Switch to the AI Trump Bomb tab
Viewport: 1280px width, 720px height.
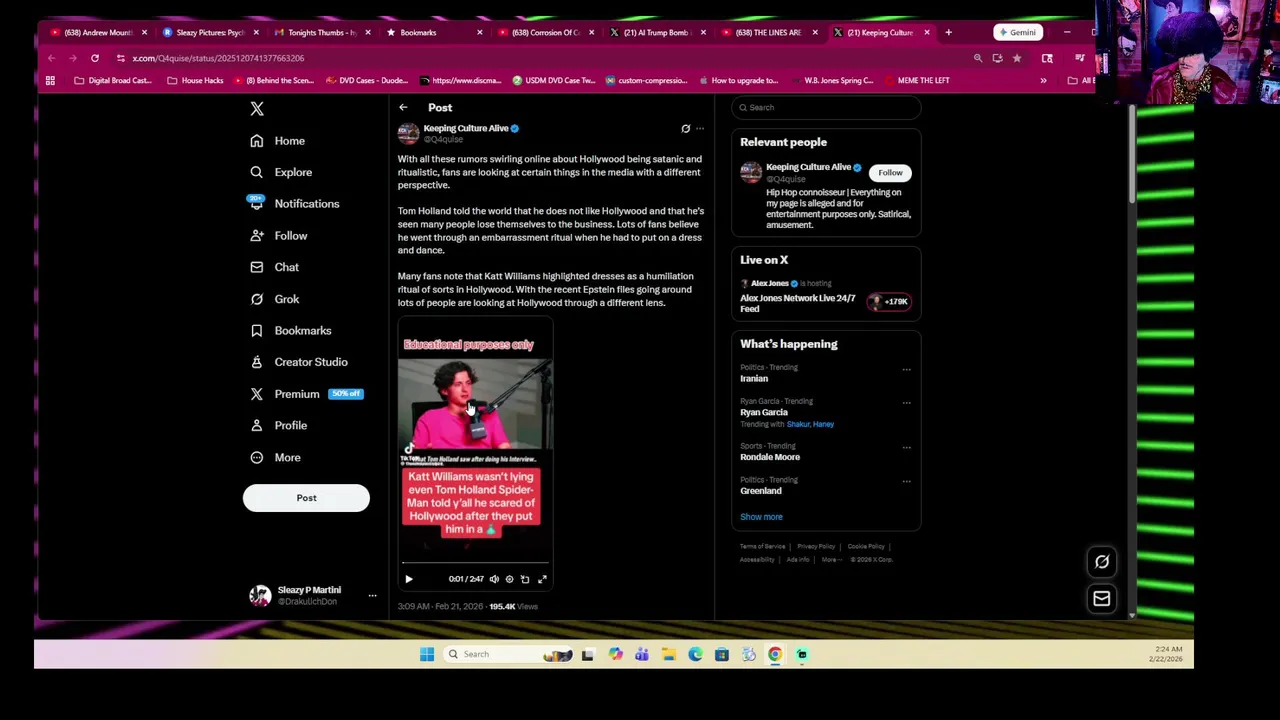(655, 32)
